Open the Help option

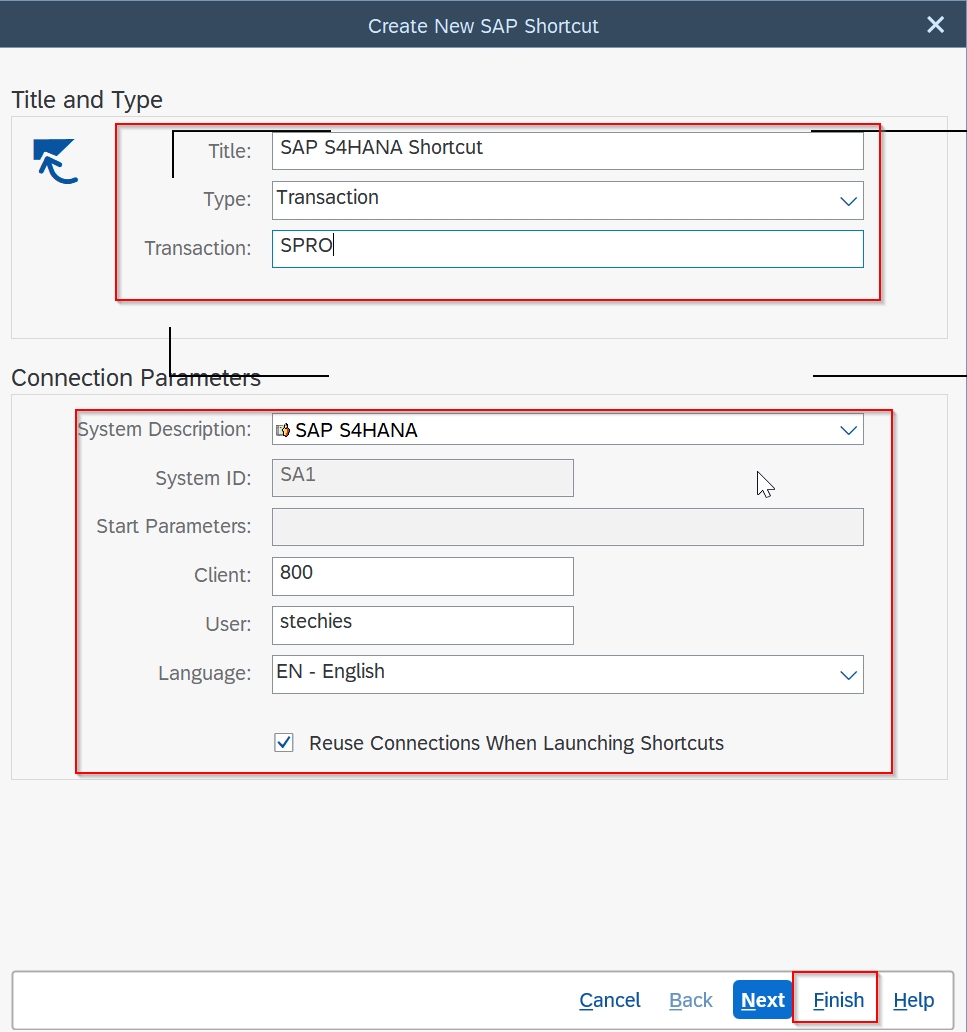coord(913,1000)
